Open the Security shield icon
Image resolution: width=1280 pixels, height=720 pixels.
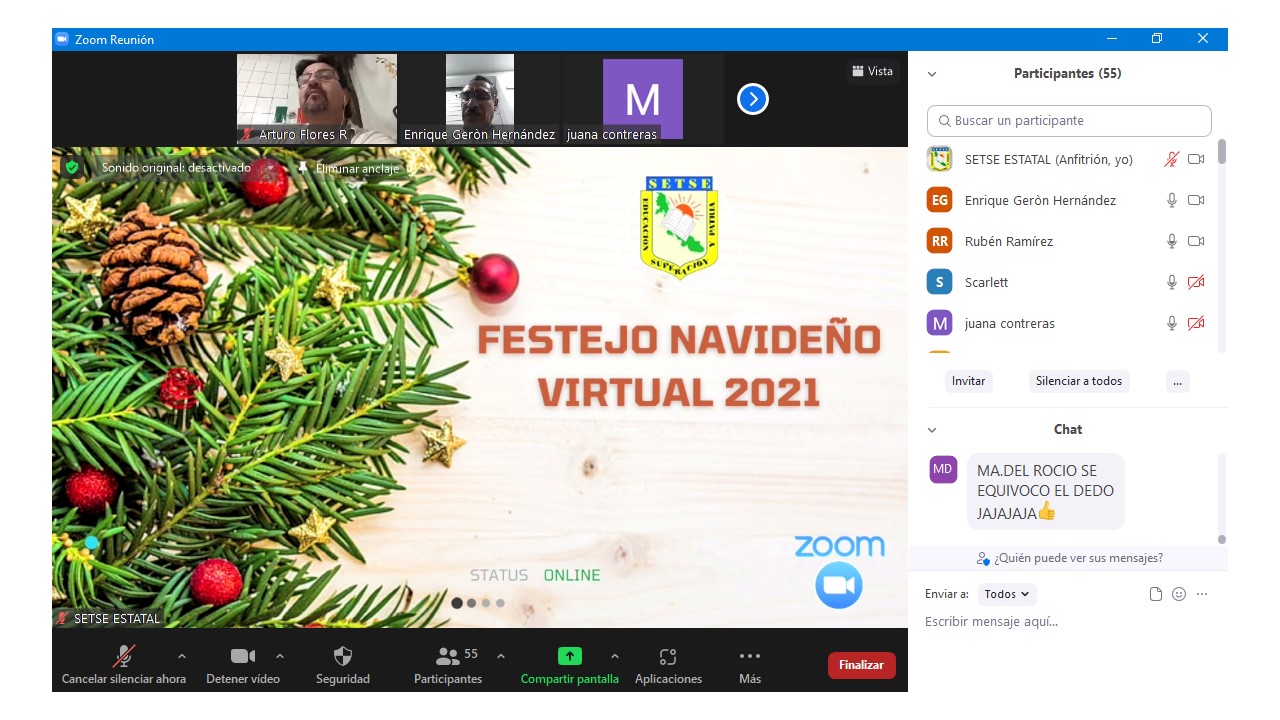343,656
